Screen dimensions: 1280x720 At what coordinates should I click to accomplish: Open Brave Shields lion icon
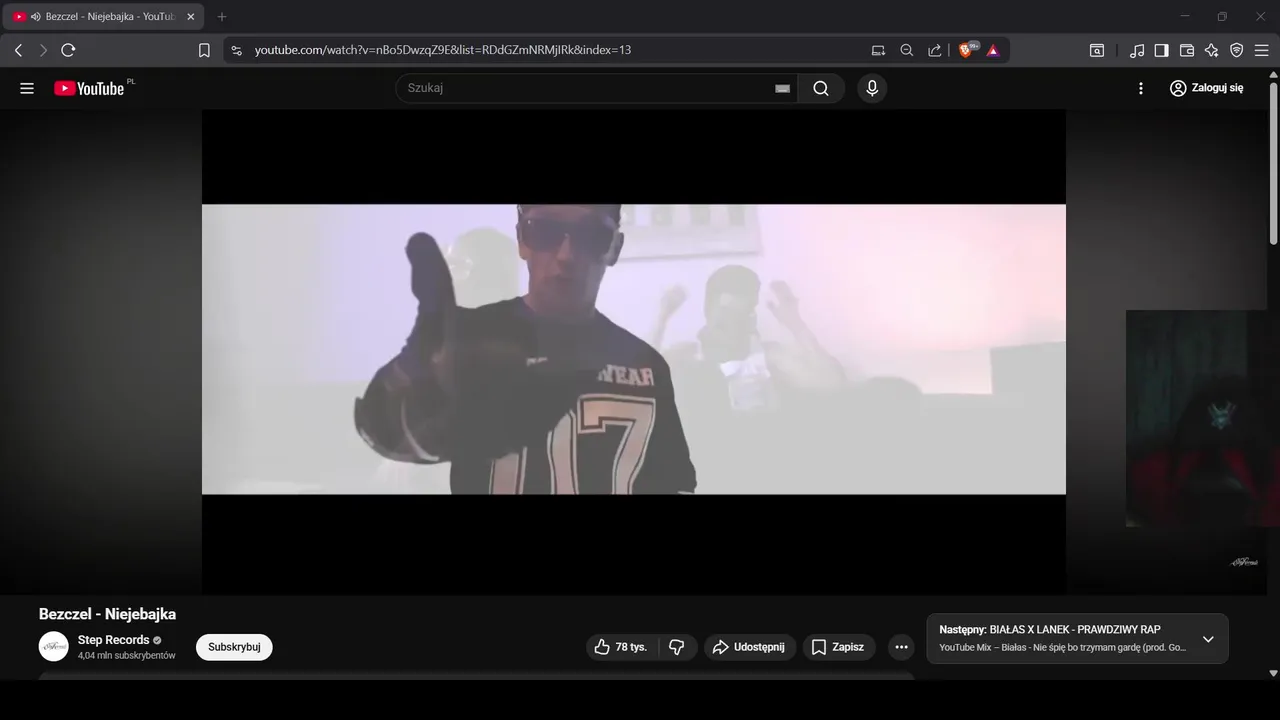point(967,50)
